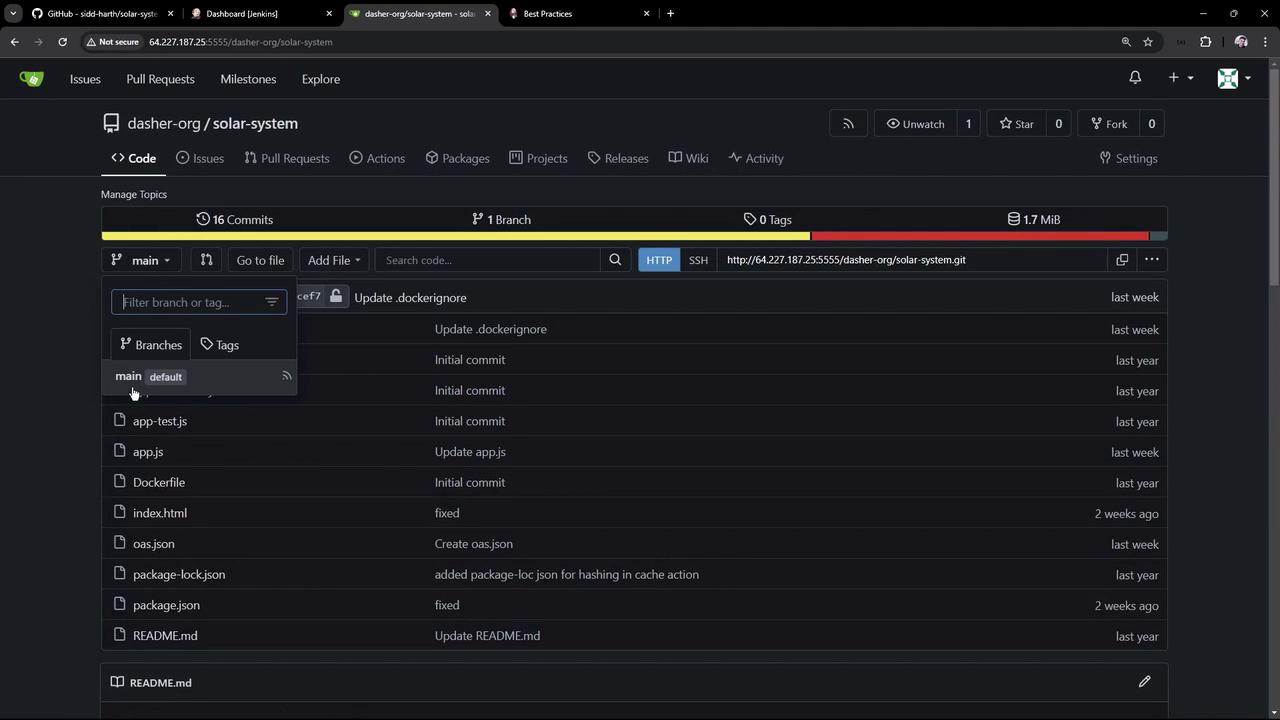This screenshot has width=1280, height=720.
Task: Click the Manage Topics link
Action: click(134, 194)
